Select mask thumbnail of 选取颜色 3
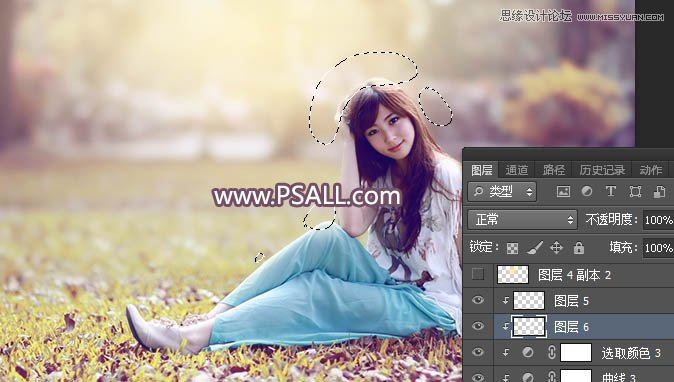The image size is (674, 382). pos(576,352)
